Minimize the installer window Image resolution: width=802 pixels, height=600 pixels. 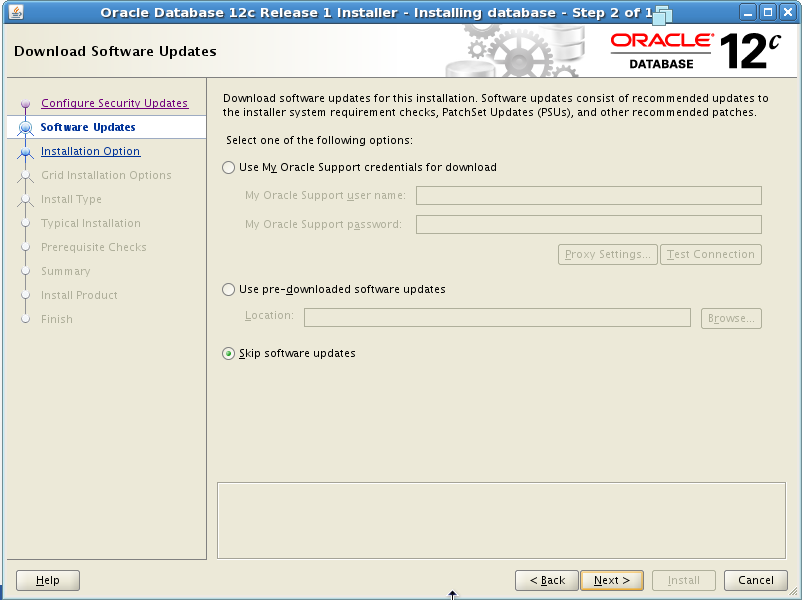pyautogui.click(x=748, y=12)
